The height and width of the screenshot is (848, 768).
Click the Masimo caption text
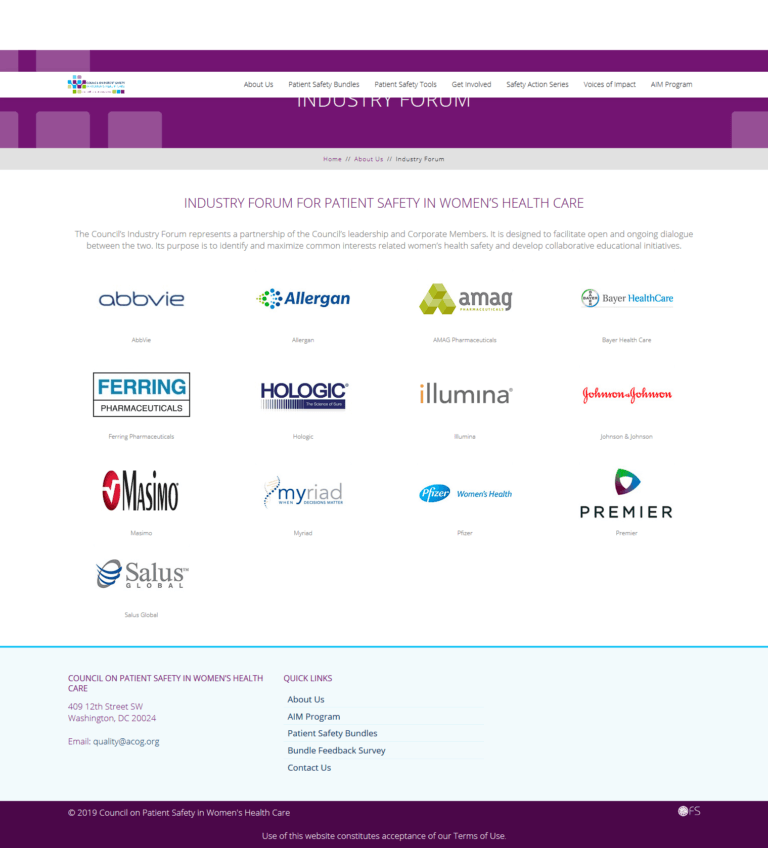pos(141,533)
